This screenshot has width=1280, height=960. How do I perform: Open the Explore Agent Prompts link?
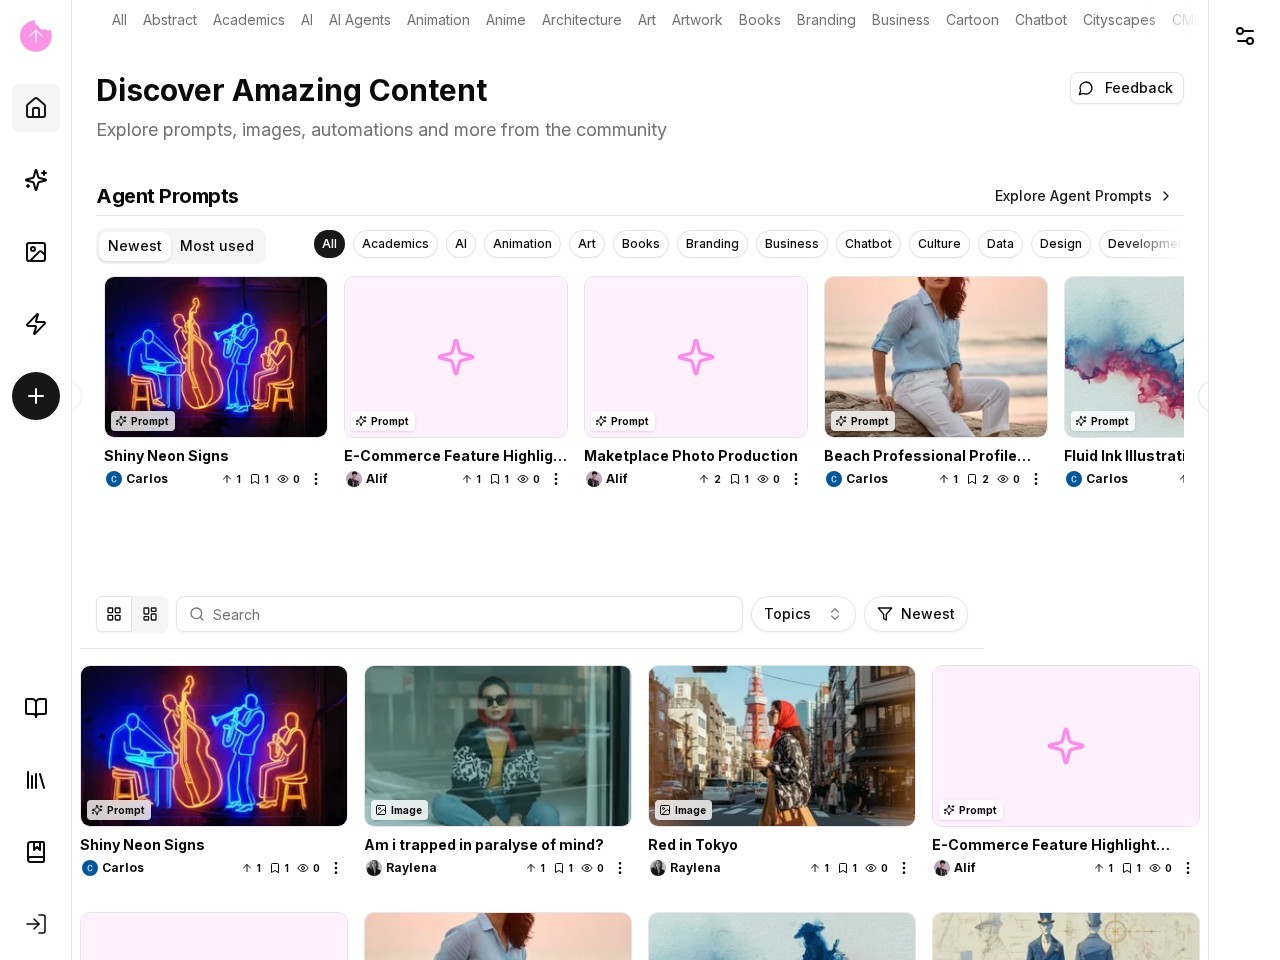pyautogui.click(x=1082, y=196)
